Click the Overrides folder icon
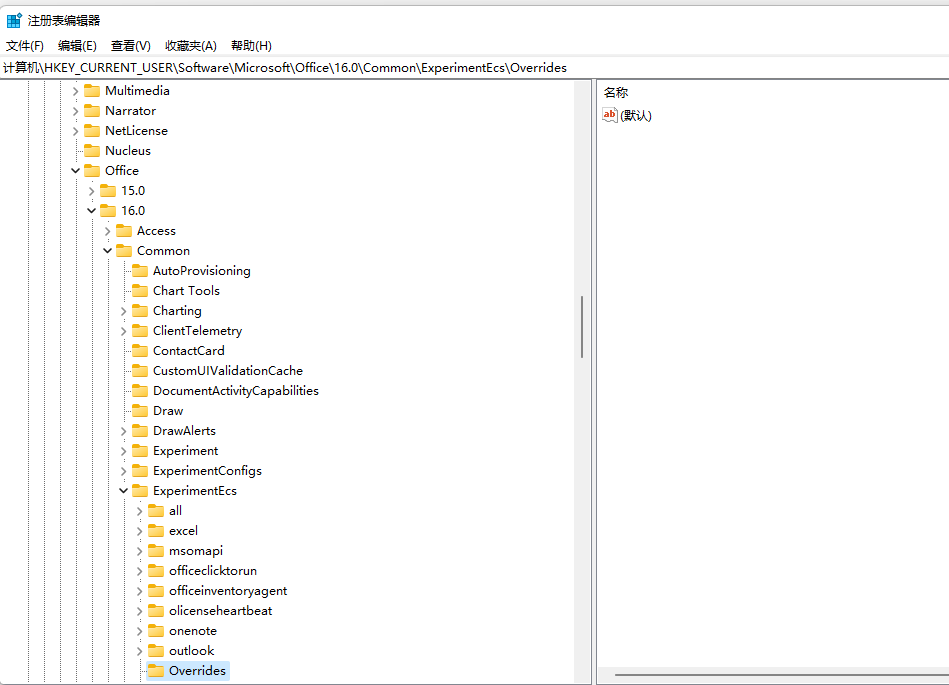This screenshot has width=949, height=685. [156, 670]
